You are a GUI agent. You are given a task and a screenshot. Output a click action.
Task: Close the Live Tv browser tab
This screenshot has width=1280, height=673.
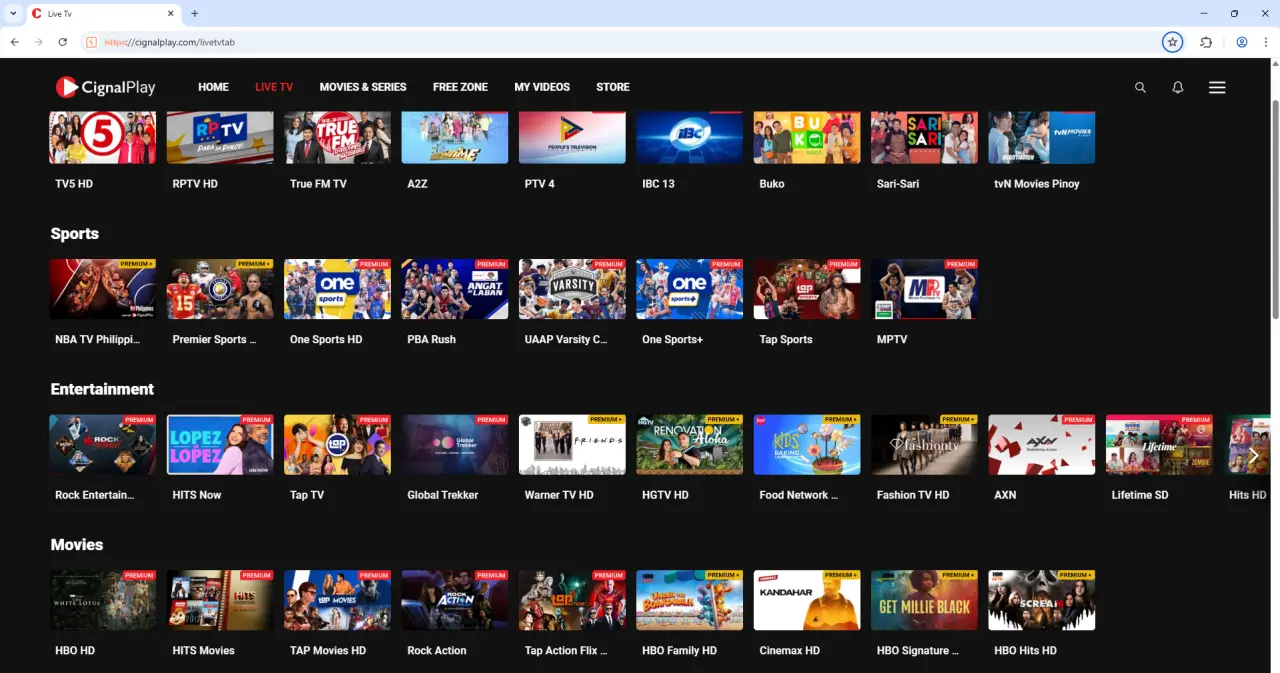point(171,13)
